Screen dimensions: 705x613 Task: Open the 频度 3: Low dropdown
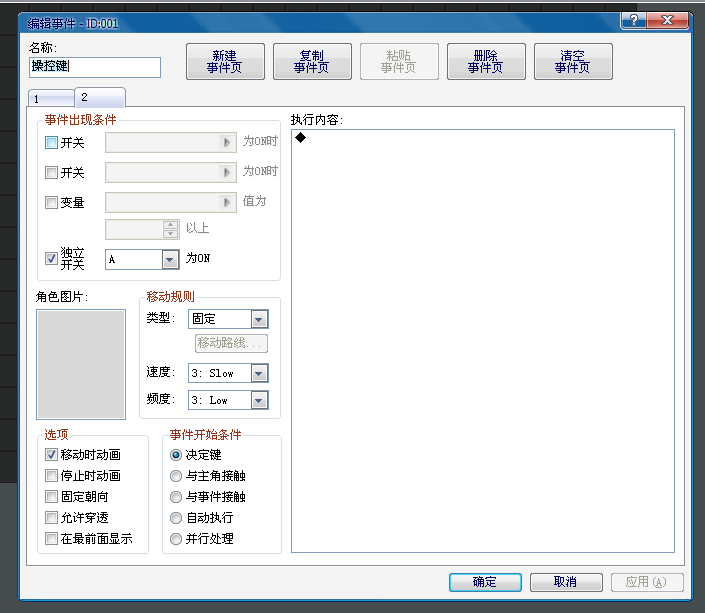tap(228, 400)
